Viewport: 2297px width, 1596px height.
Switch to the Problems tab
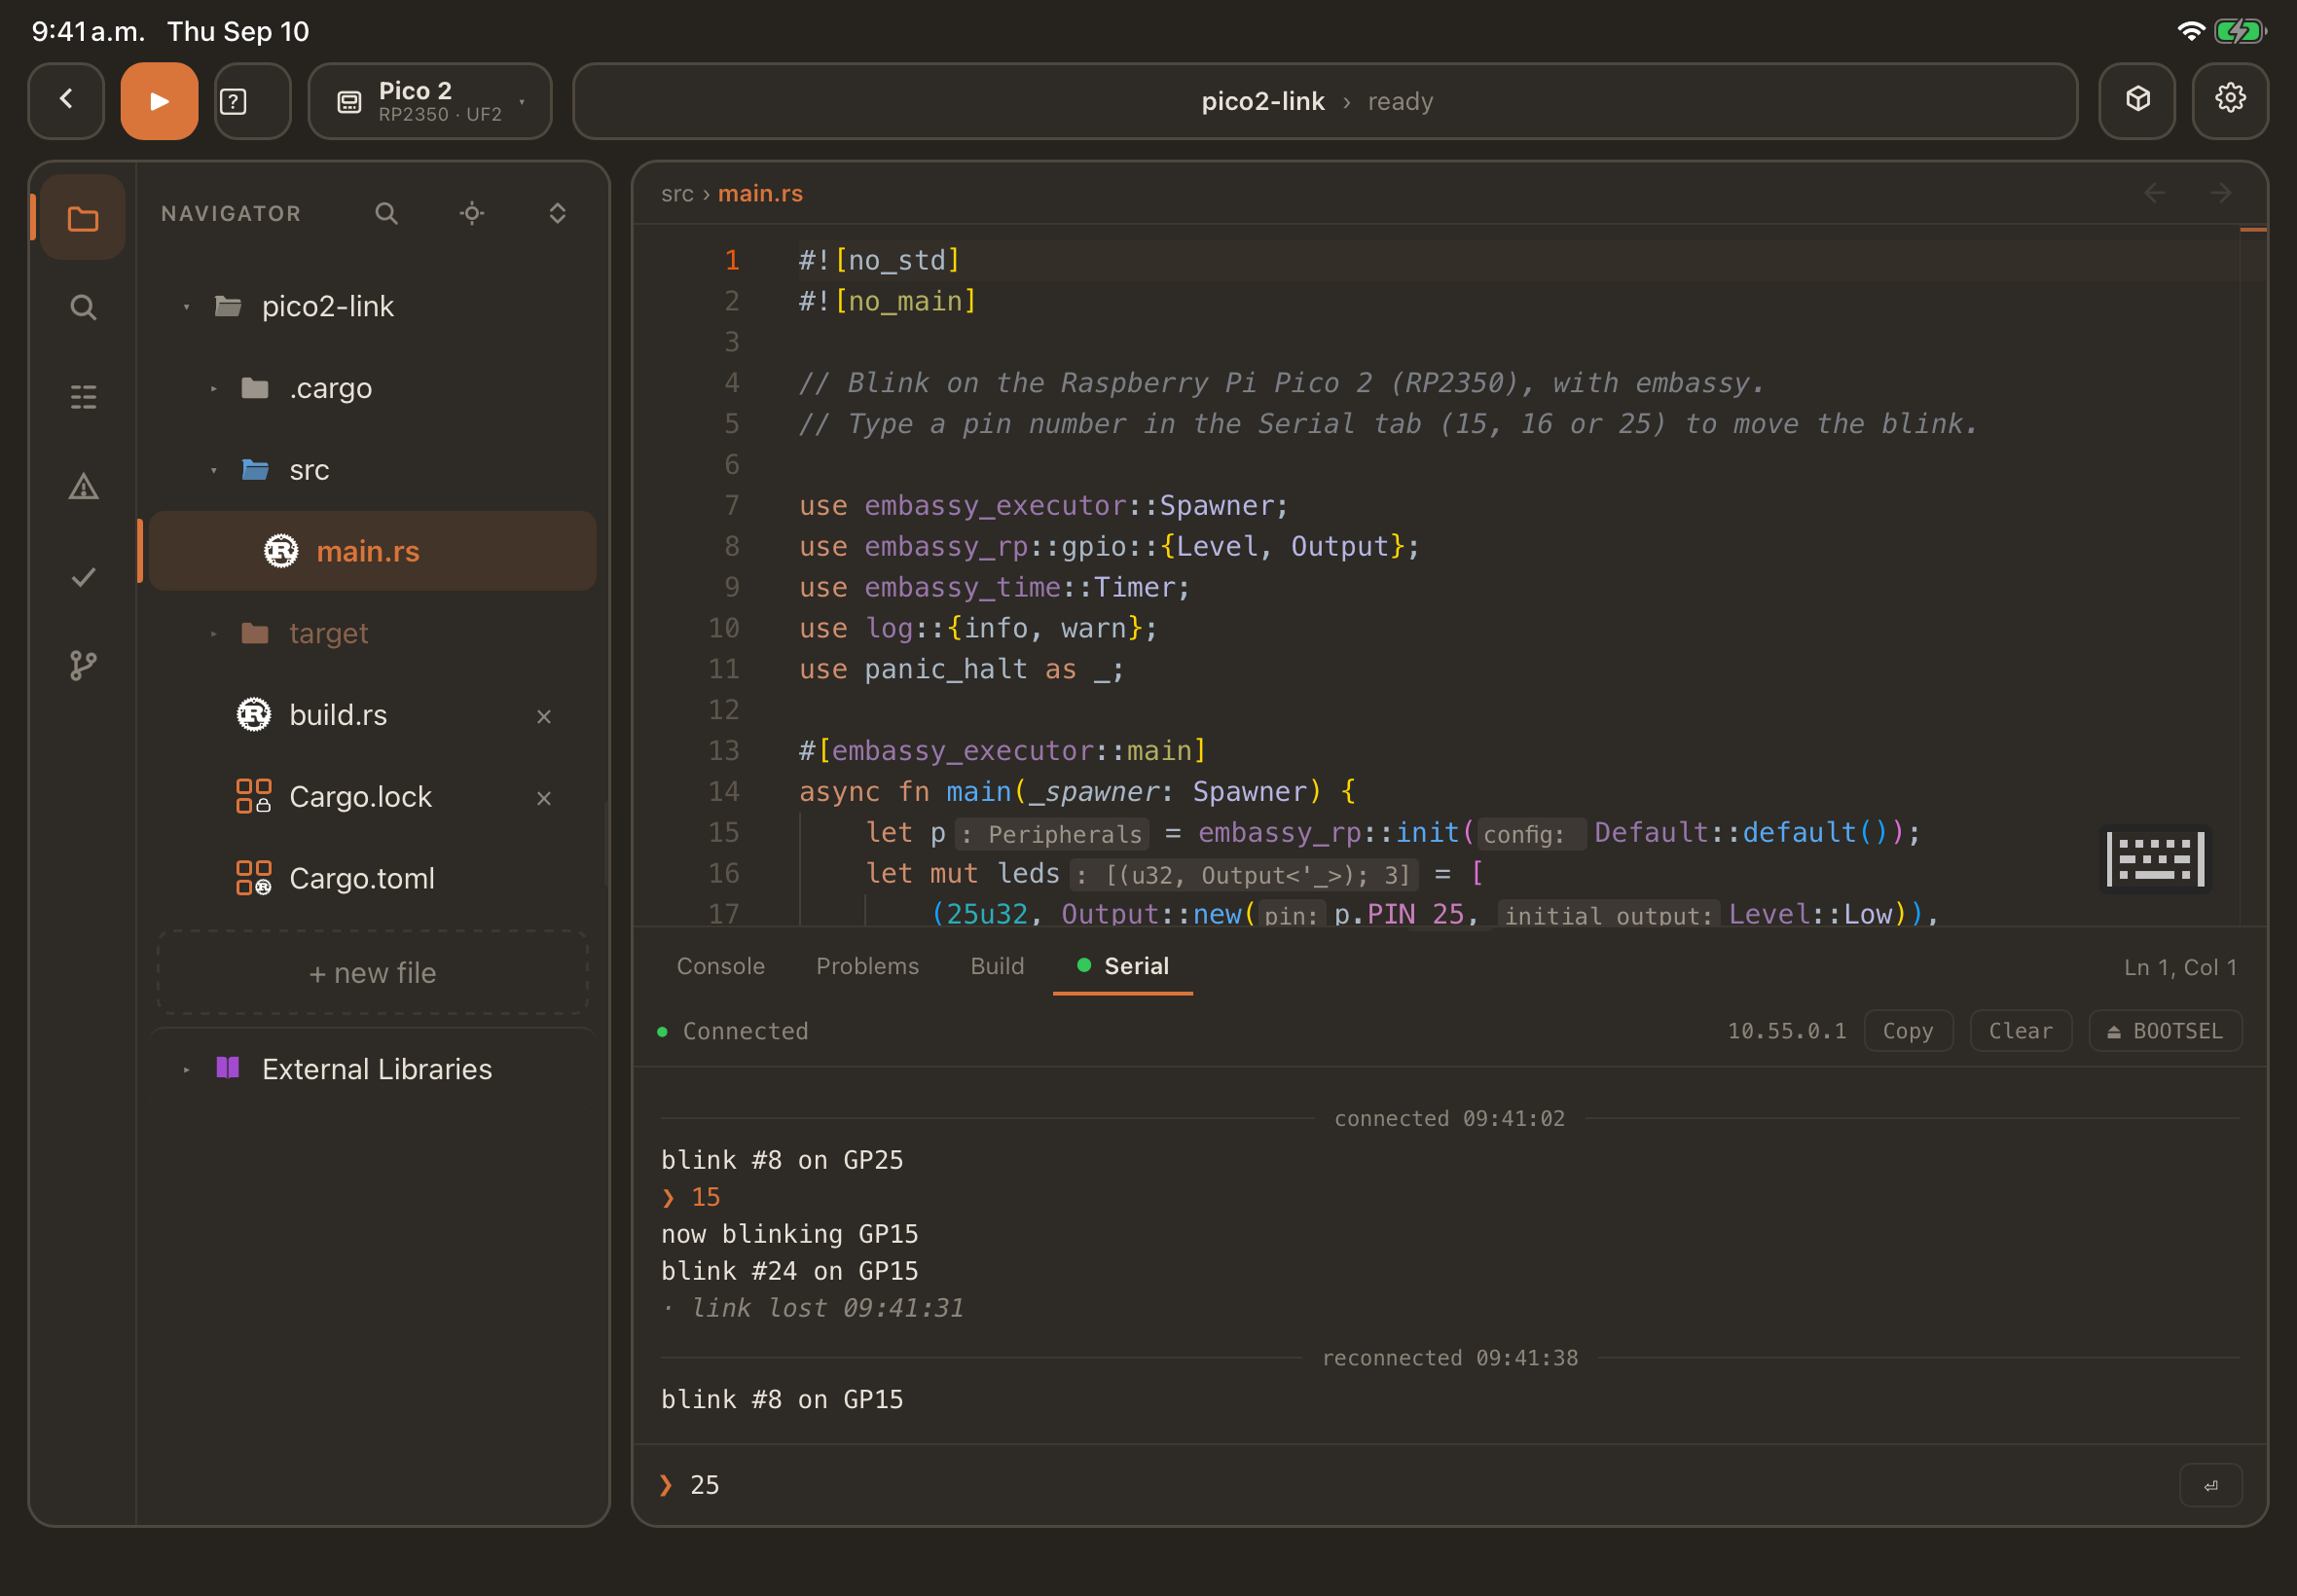click(x=867, y=966)
